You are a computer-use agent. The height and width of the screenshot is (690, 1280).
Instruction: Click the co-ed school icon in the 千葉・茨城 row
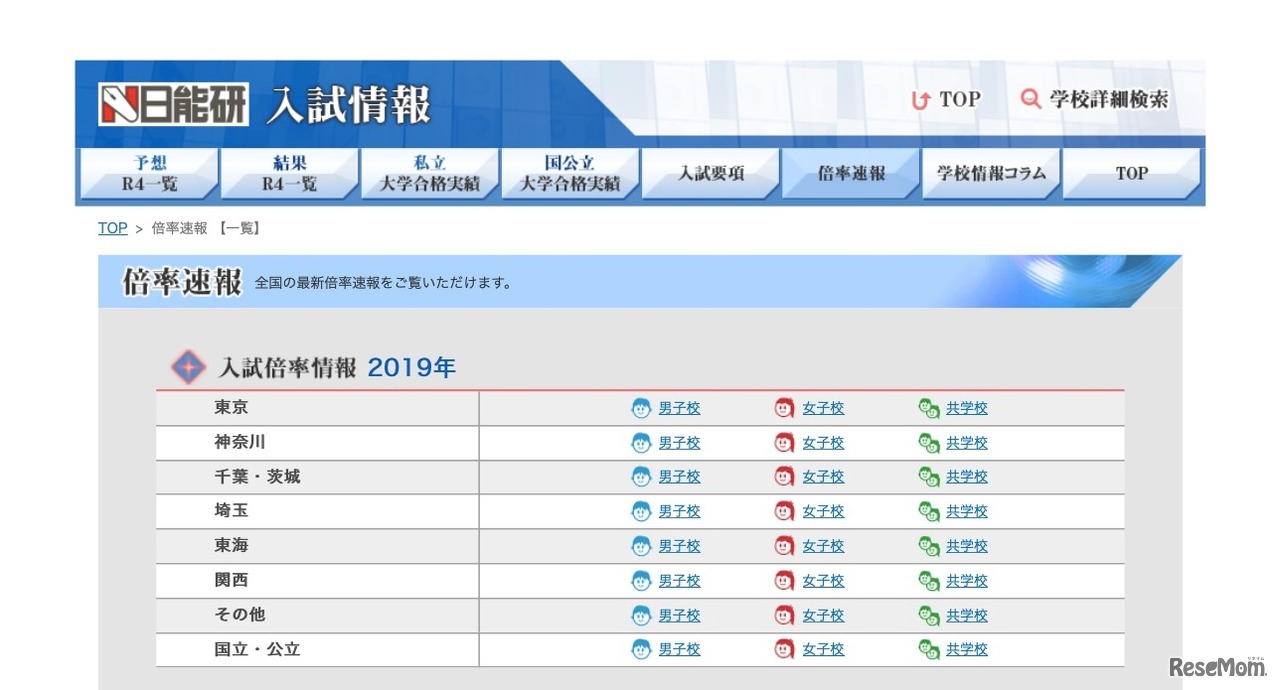pos(929,477)
